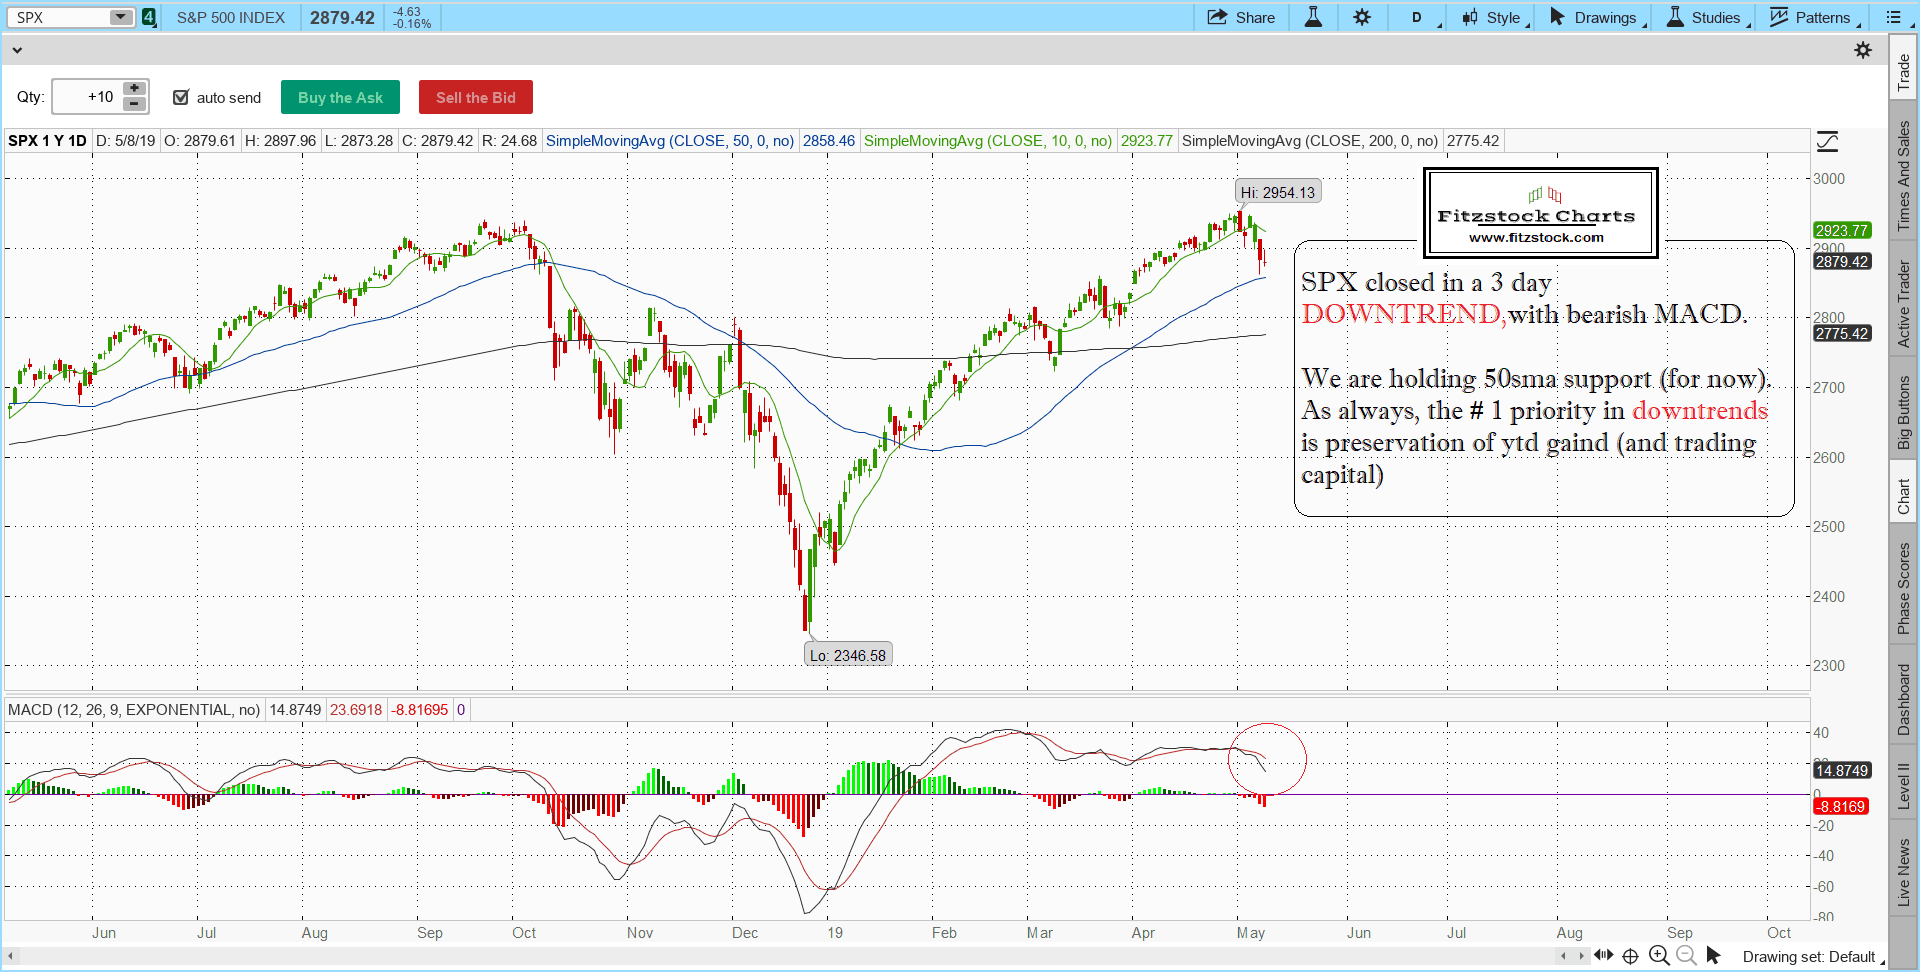Collapse the trade panel chevron
Viewport: 1920px width, 972px height.
pos(17,50)
